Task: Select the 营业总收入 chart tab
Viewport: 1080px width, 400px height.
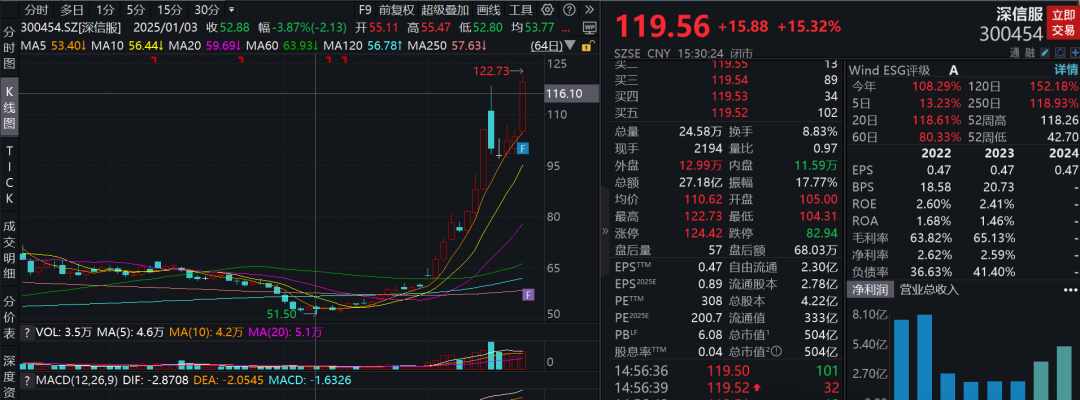Action: pos(929,289)
